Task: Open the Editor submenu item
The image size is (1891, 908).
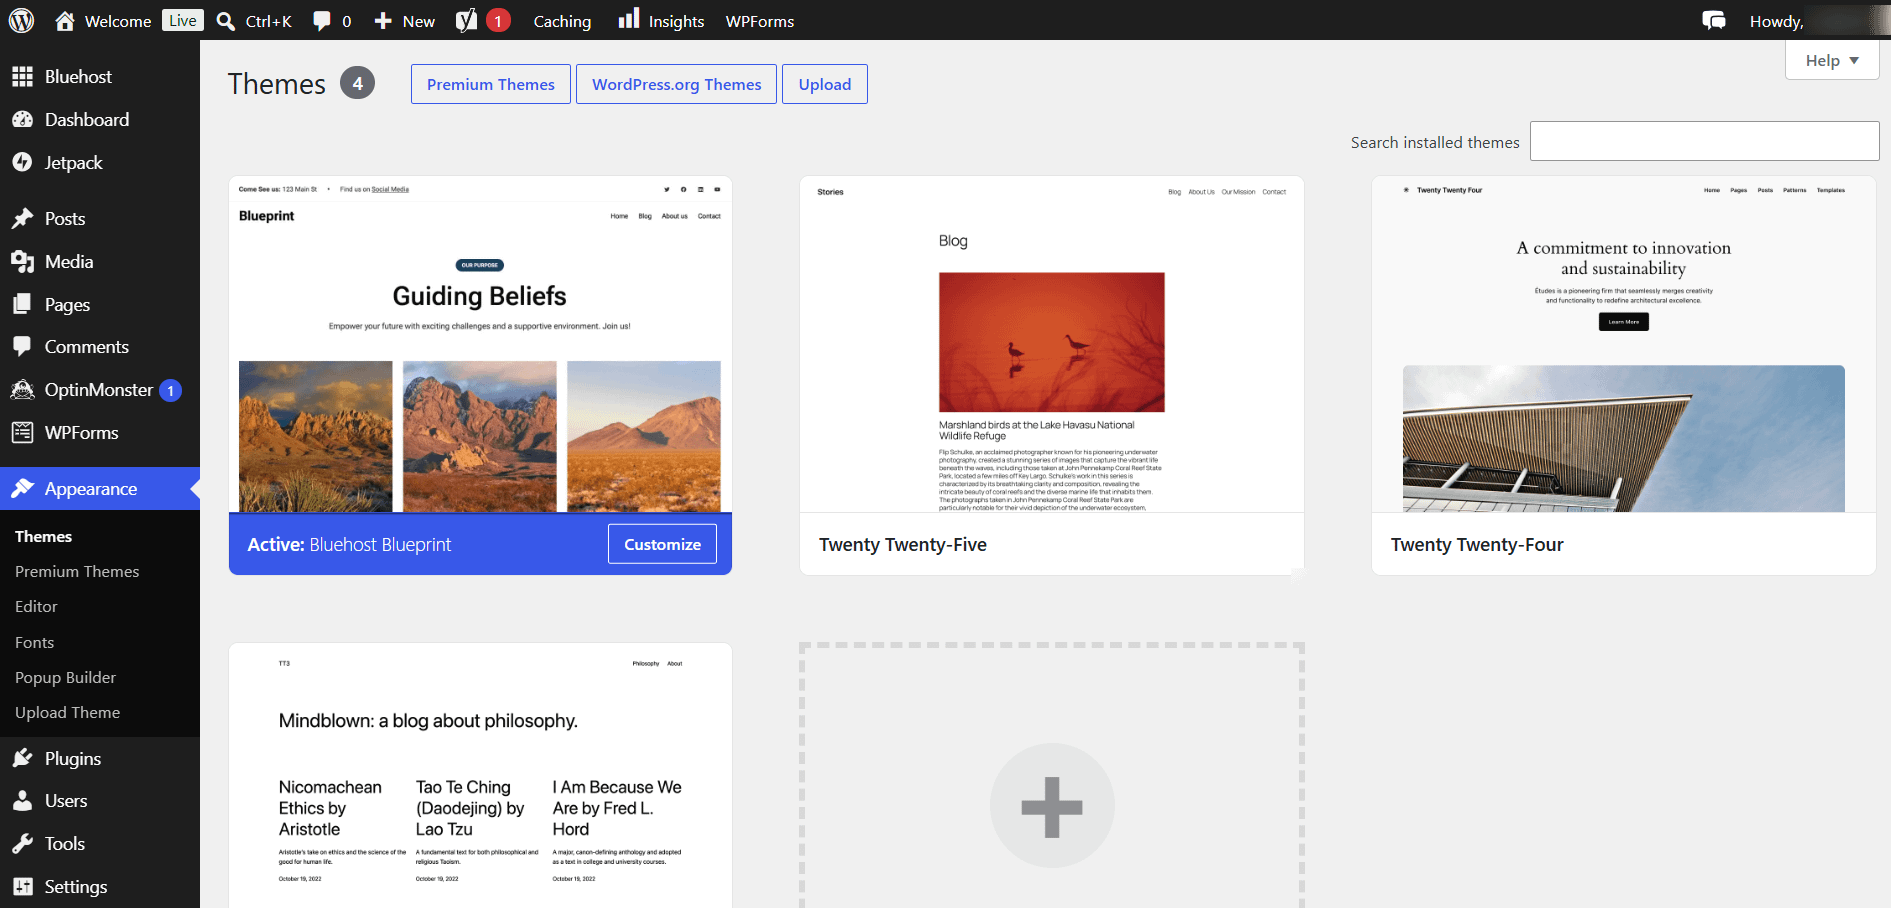Action: point(36,606)
